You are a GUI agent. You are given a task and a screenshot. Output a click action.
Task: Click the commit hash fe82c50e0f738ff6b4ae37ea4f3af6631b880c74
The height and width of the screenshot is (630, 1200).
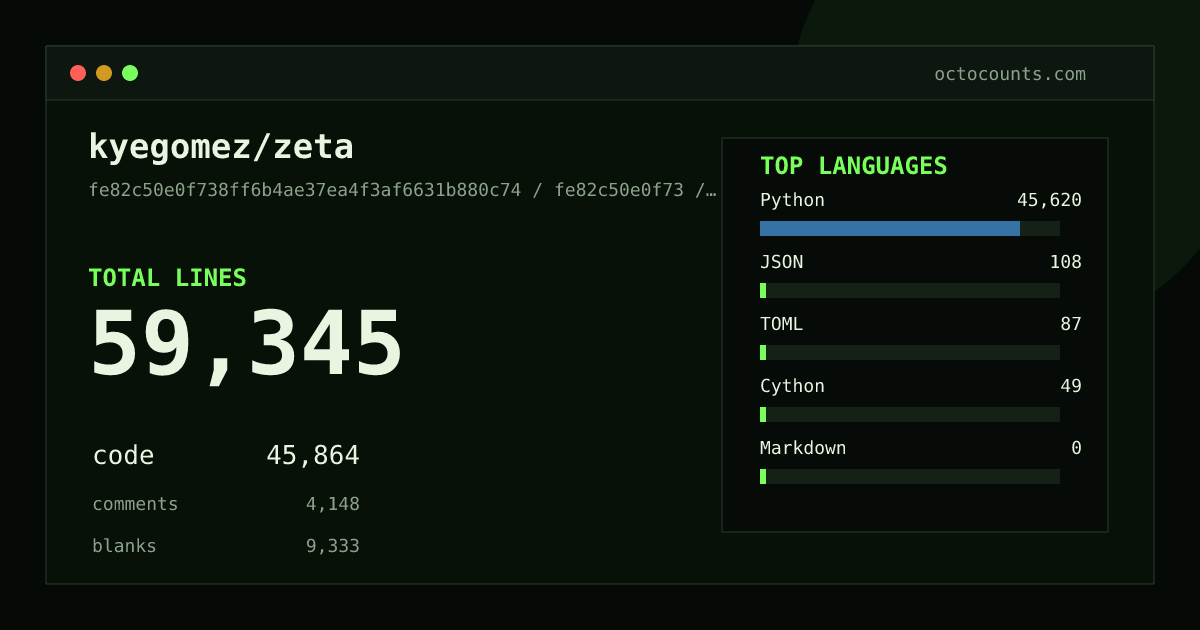pyautogui.click(x=305, y=190)
